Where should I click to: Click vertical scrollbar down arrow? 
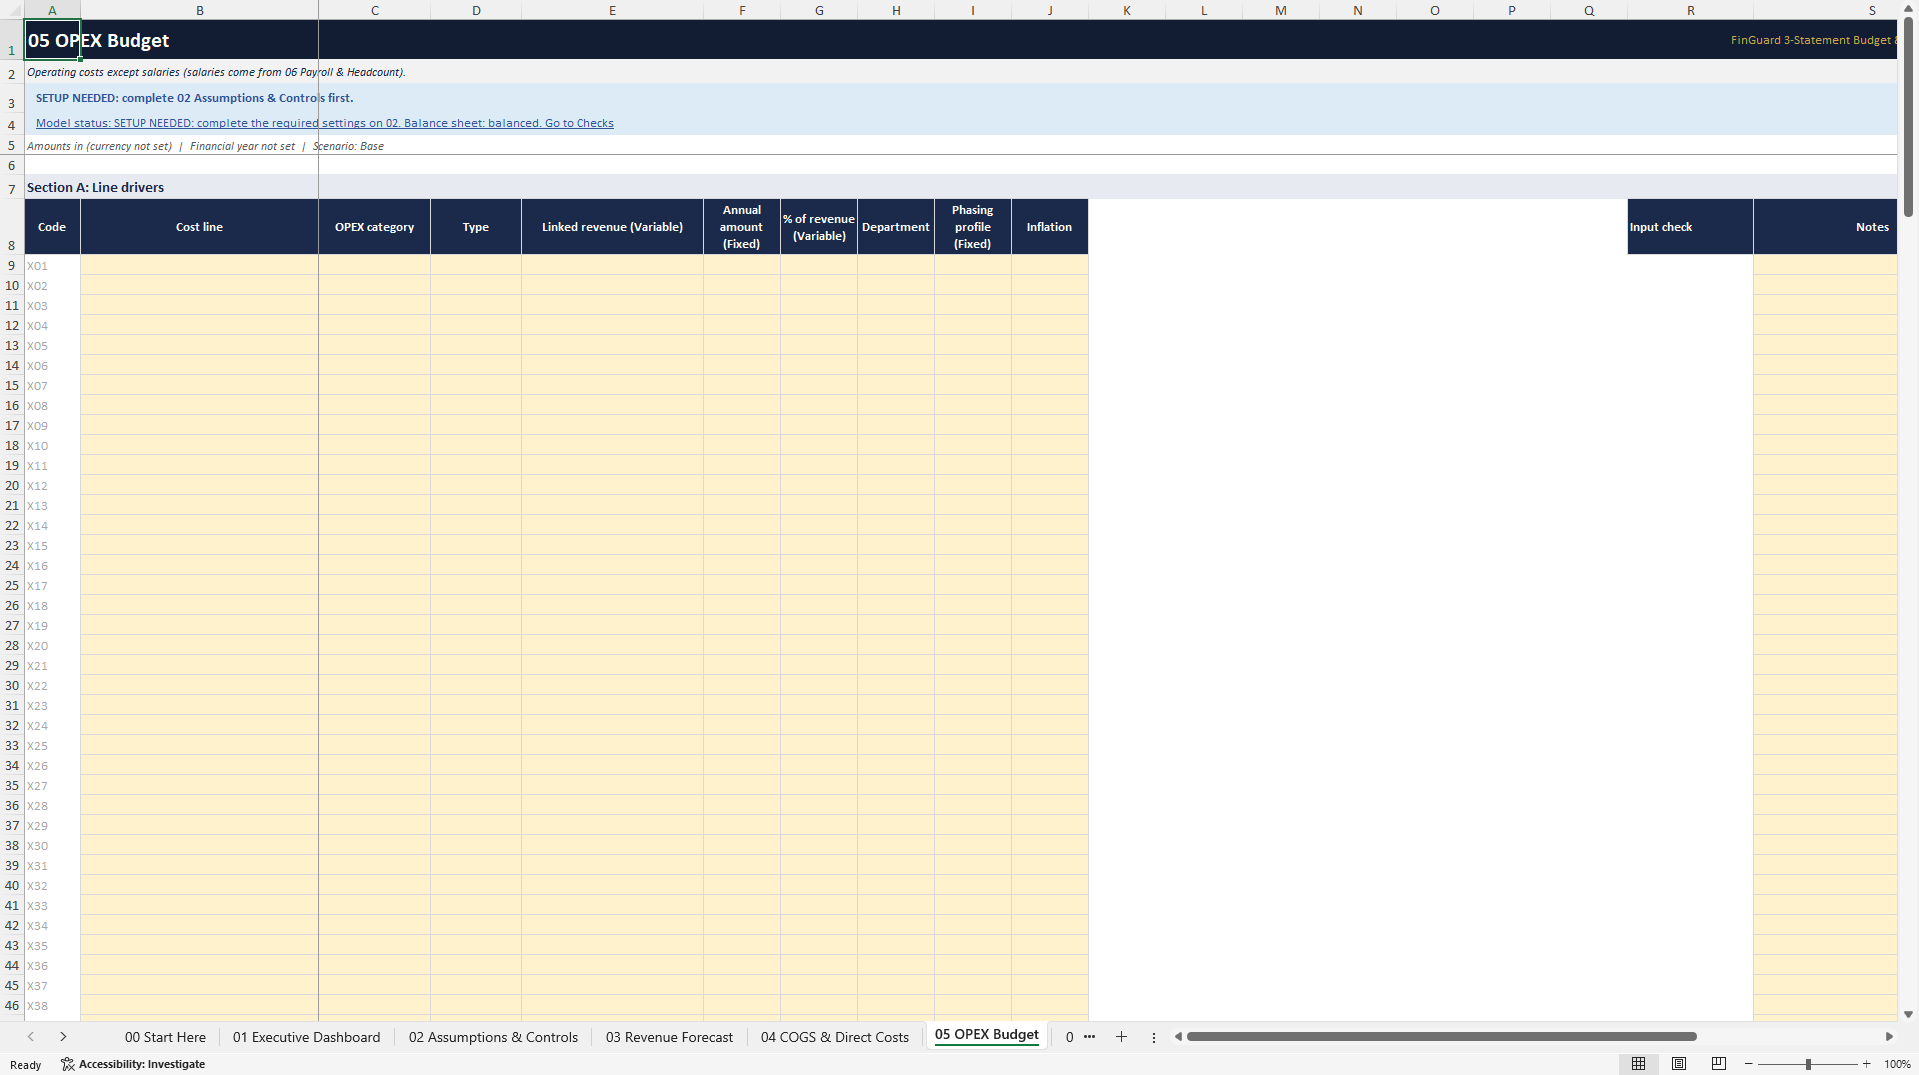[1908, 1014]
